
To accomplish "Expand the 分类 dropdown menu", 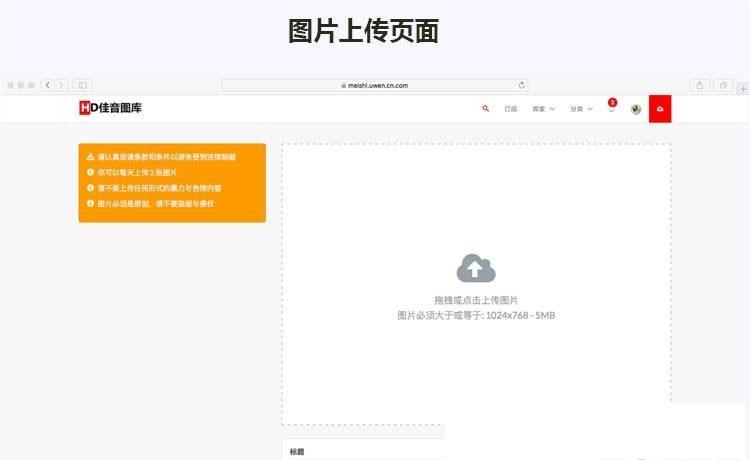I will tap(581, 109).
